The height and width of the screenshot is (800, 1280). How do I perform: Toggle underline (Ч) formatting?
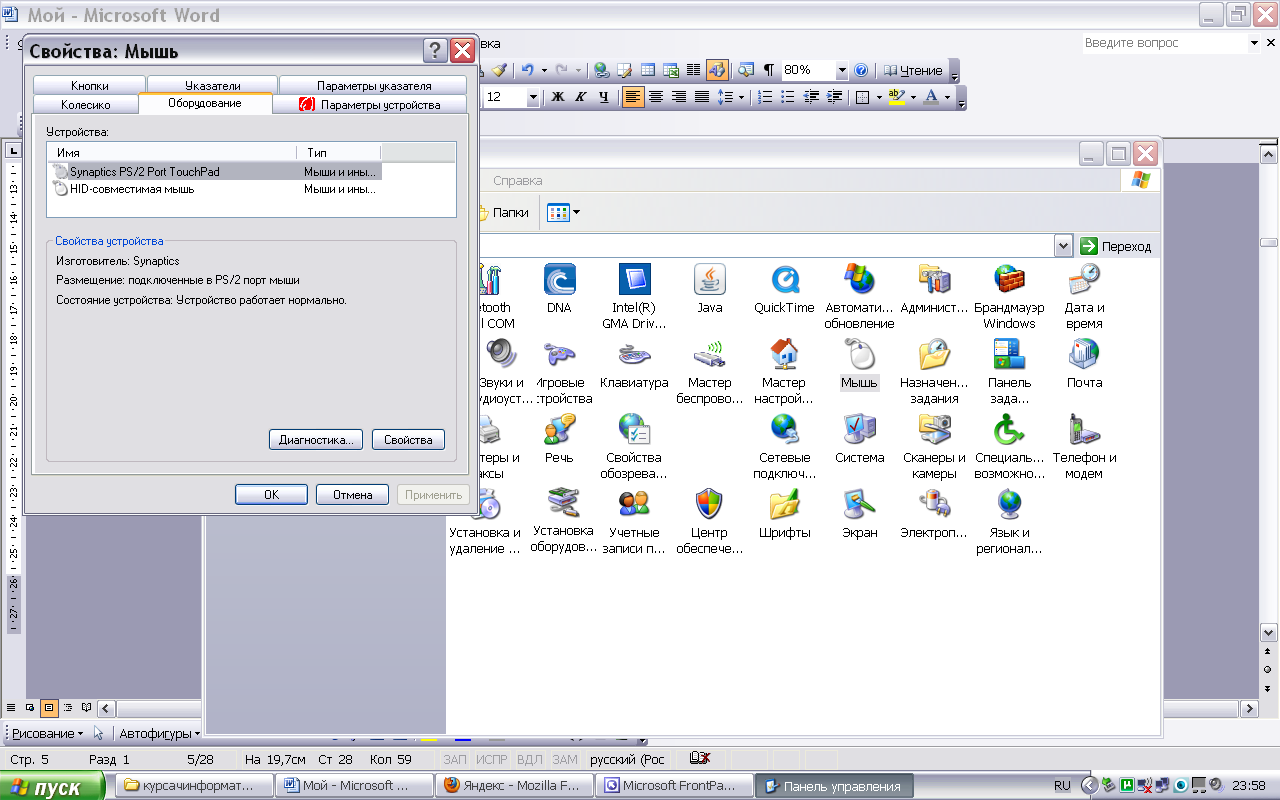[604, 97]
